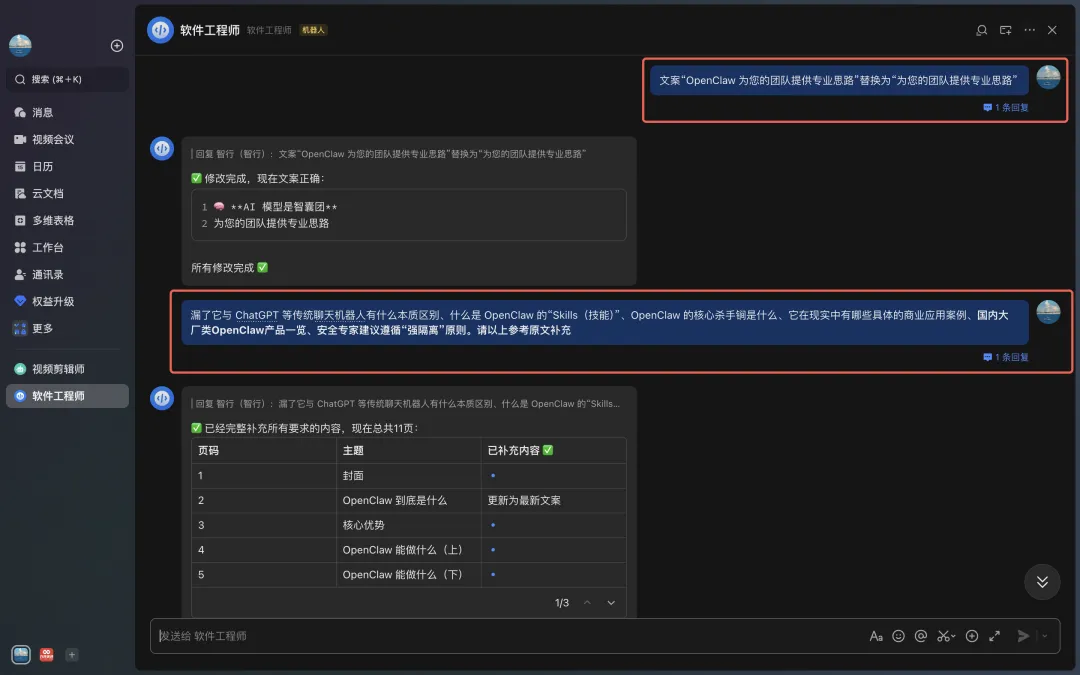Open 工作台 workbench
The height and width of the screenshot is (675, 1080).
68,247
